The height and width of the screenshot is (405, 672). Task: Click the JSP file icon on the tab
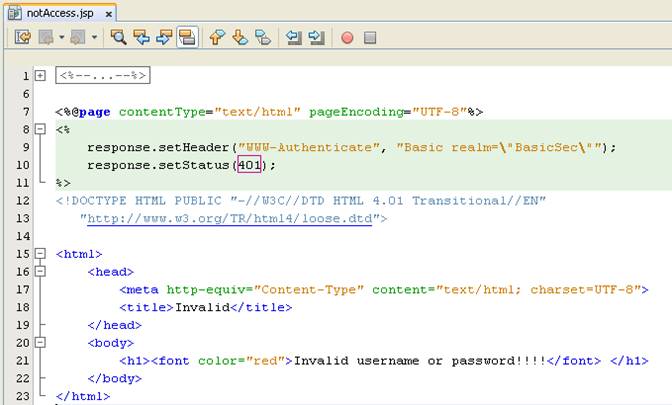[15, 13]
